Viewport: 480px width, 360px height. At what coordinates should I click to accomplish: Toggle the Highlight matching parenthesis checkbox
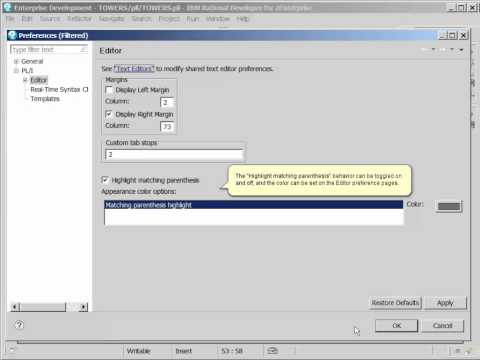105,180
